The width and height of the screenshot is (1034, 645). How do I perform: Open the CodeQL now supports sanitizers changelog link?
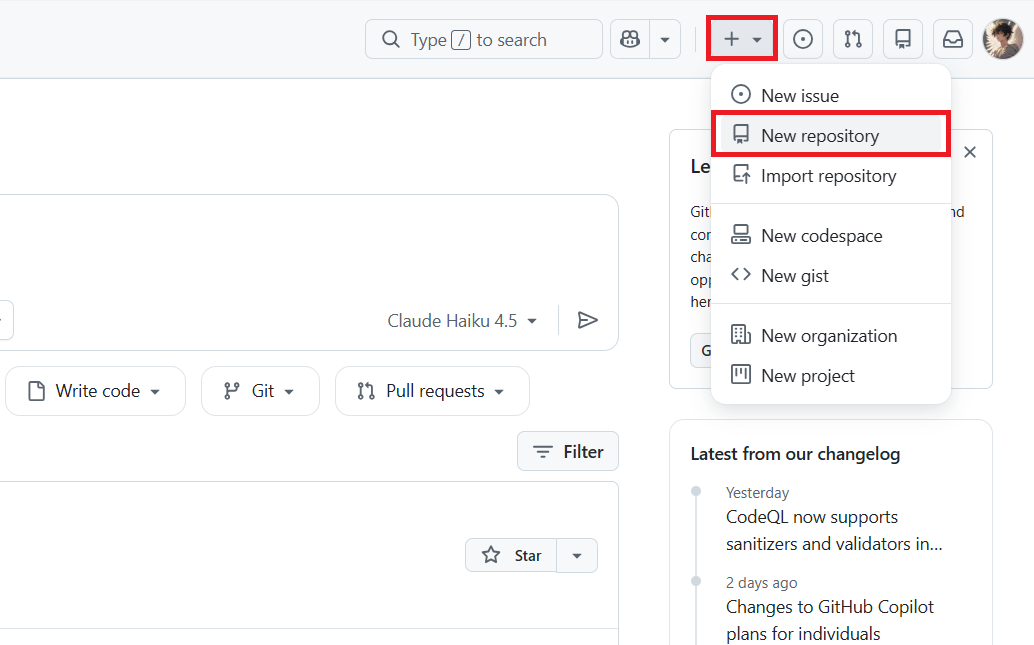coord(834,530)
